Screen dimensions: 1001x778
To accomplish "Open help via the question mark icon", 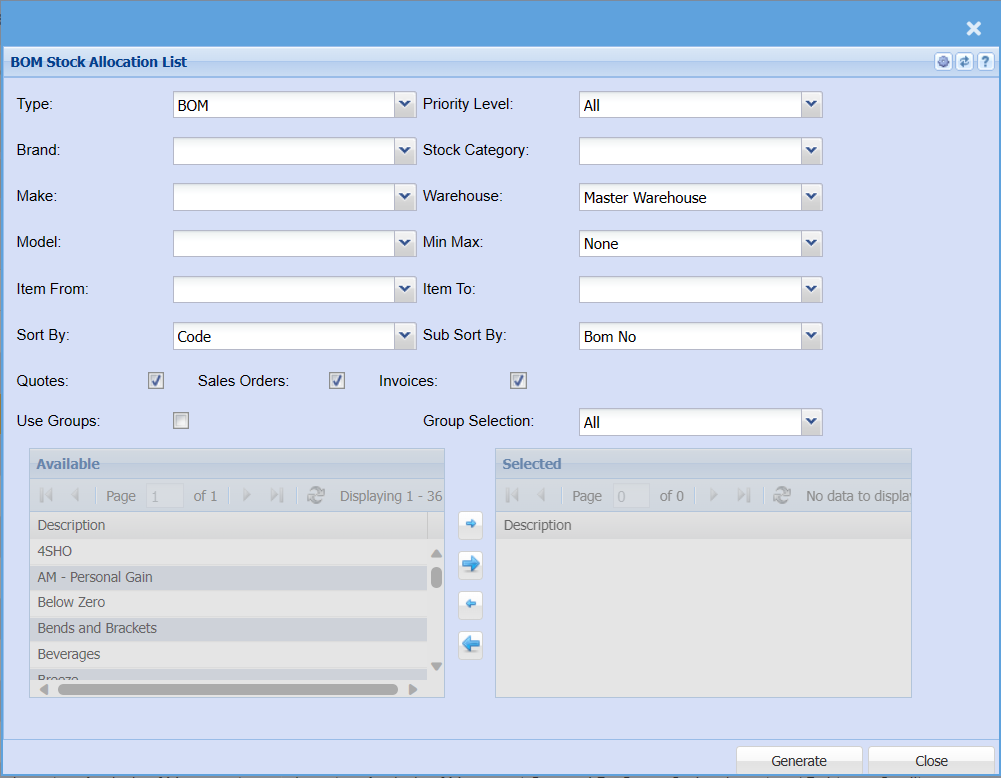I will (x=985, y=62).
